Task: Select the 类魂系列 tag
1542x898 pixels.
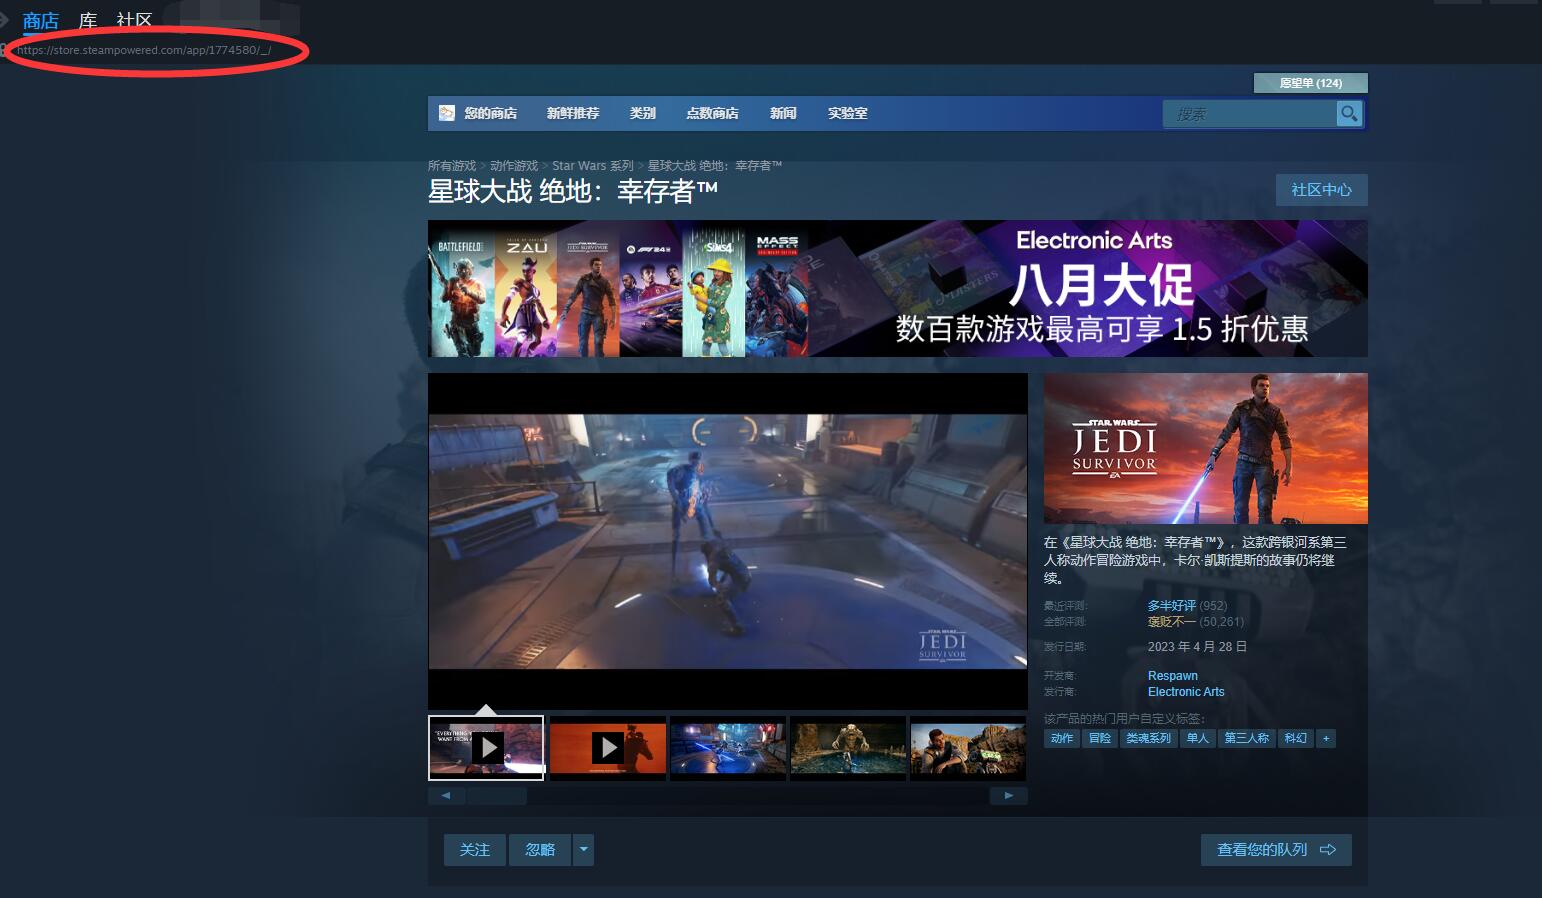Action: (1148, 738)
